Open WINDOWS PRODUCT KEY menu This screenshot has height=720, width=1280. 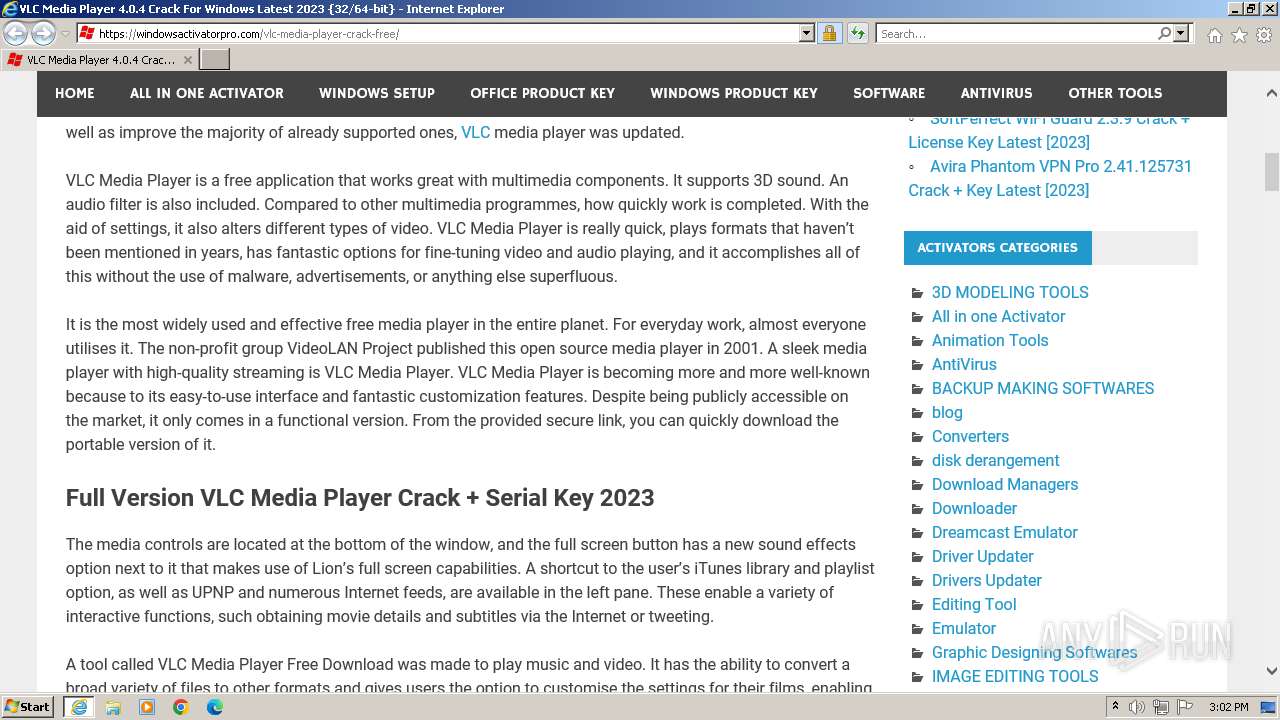click(734, 93)
